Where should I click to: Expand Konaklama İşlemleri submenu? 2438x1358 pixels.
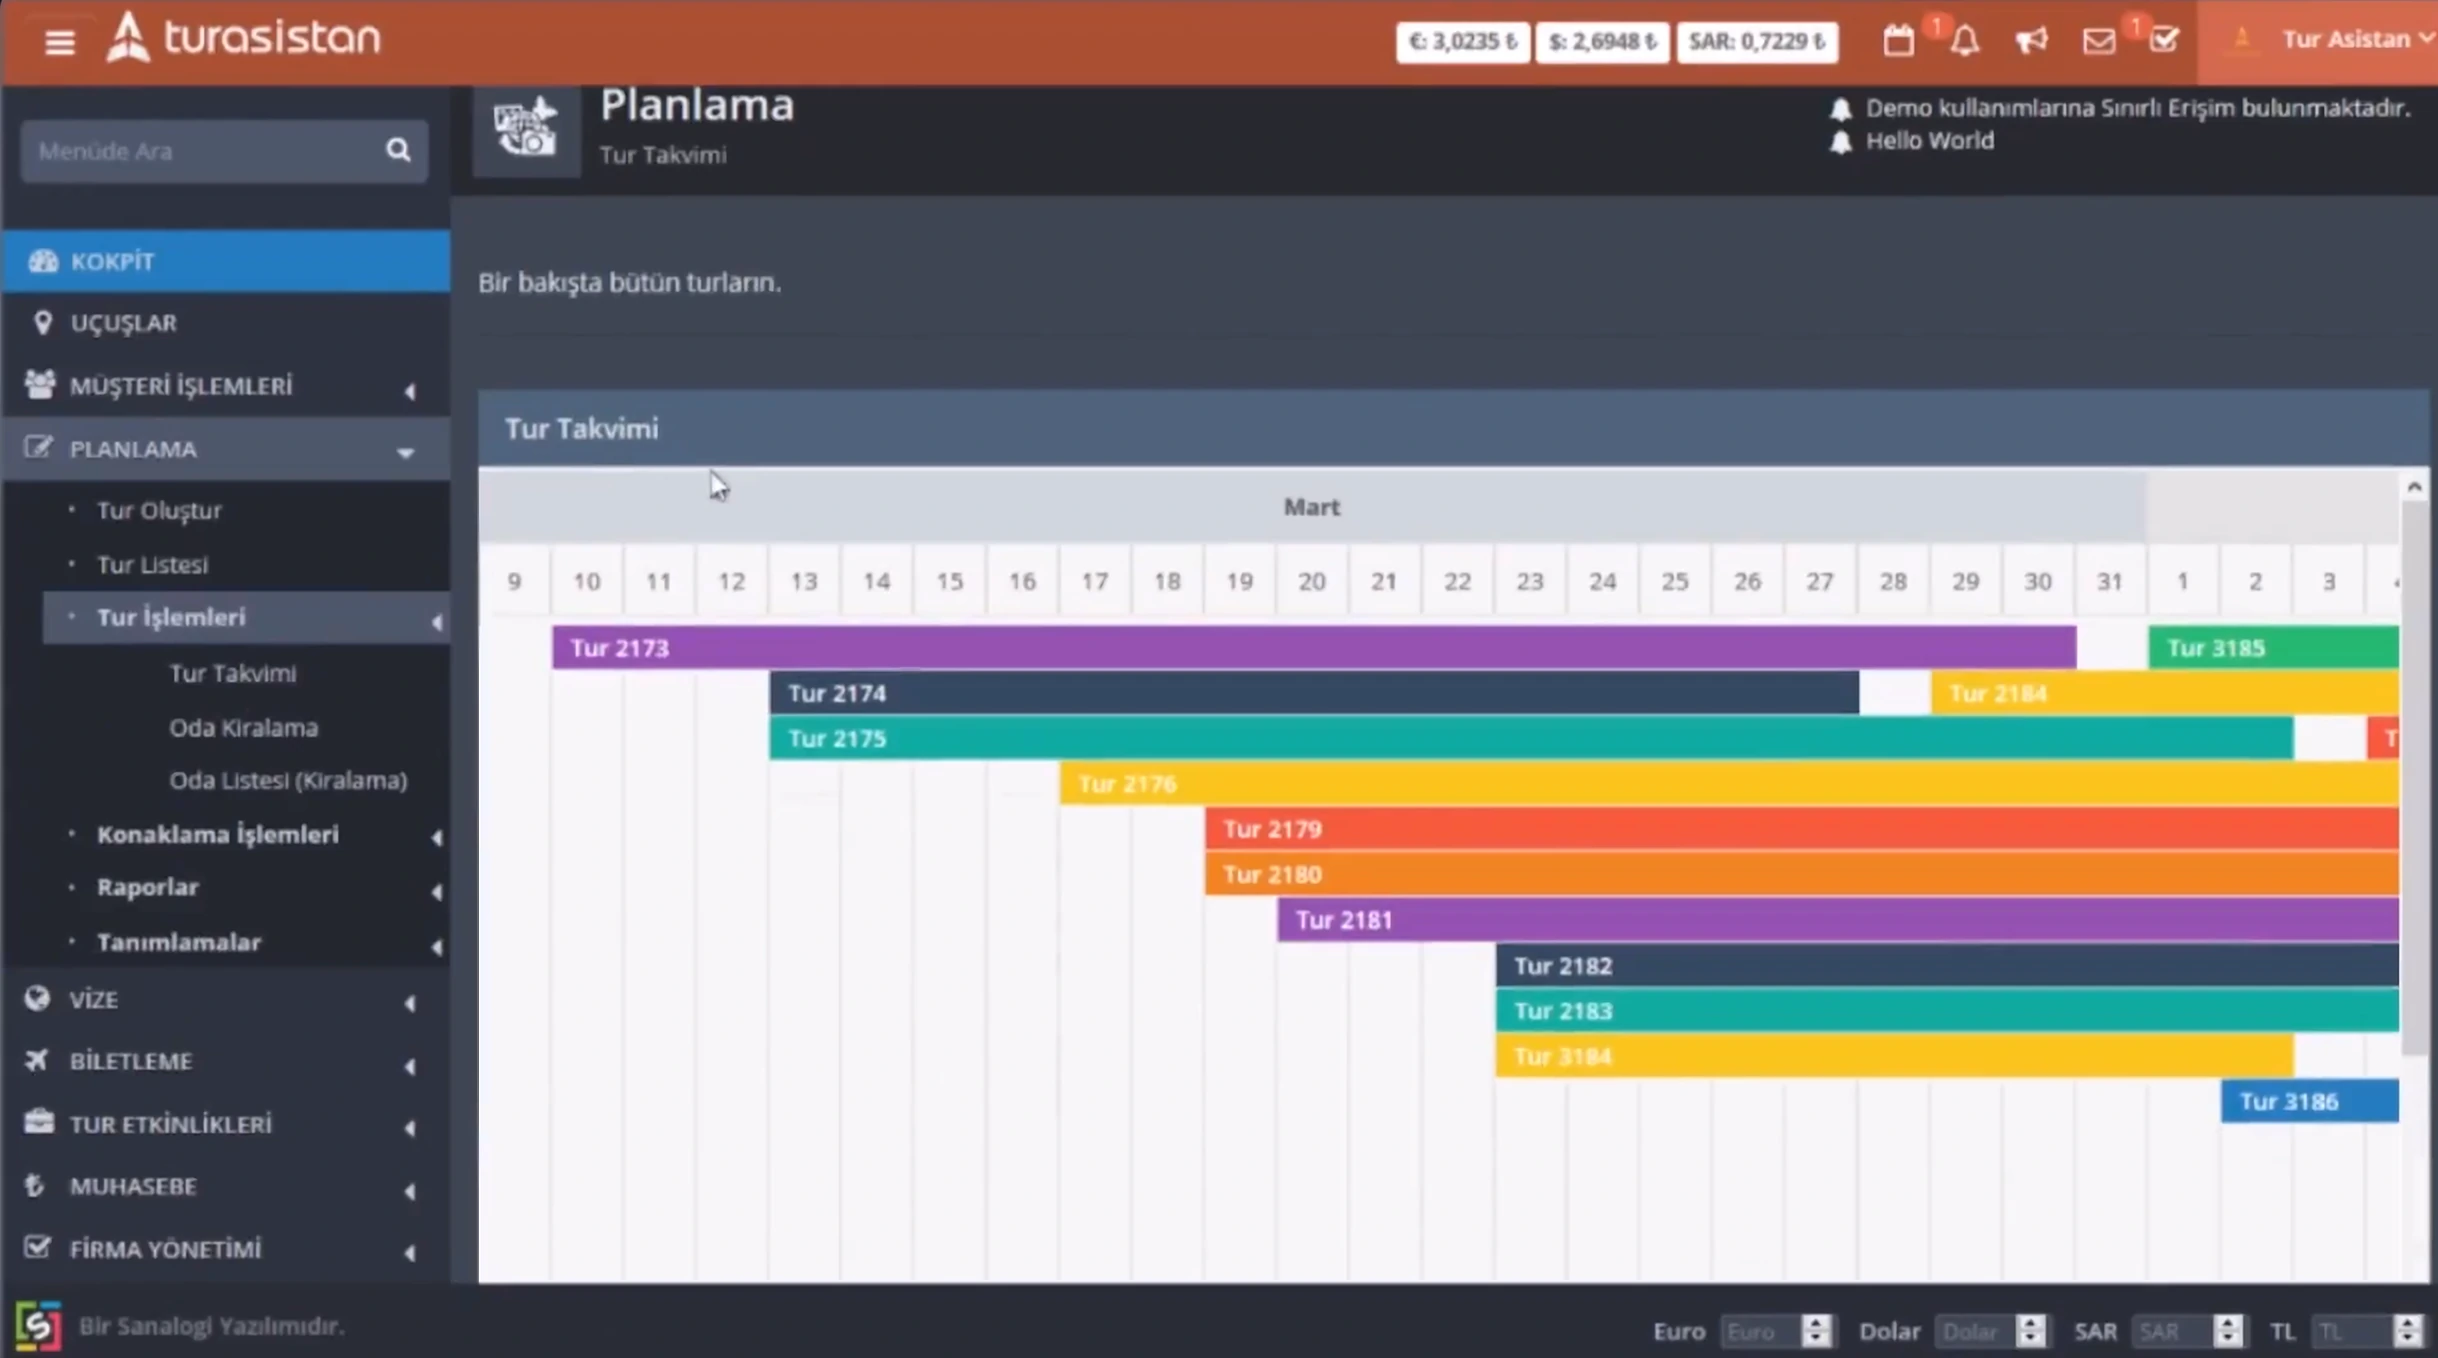tap(246, 834)
